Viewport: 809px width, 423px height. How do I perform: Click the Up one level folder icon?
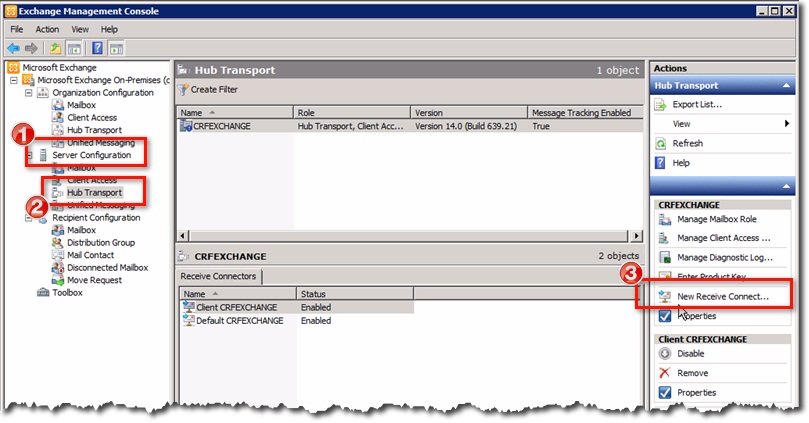(x=55, y=48)
